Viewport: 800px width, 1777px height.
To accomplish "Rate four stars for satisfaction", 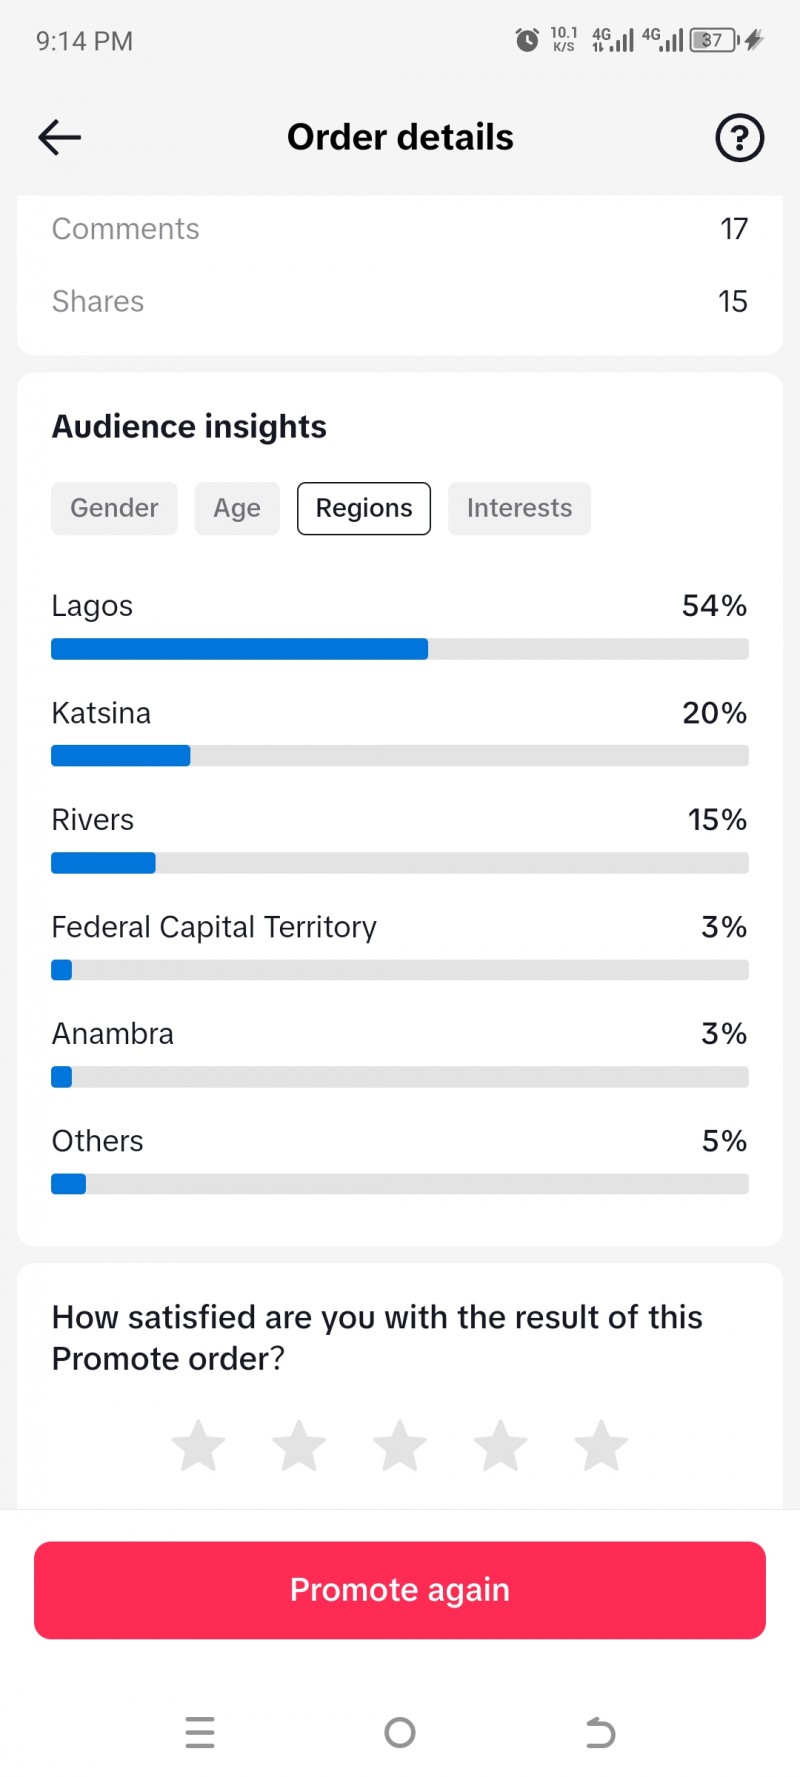I will point(500,1445).
